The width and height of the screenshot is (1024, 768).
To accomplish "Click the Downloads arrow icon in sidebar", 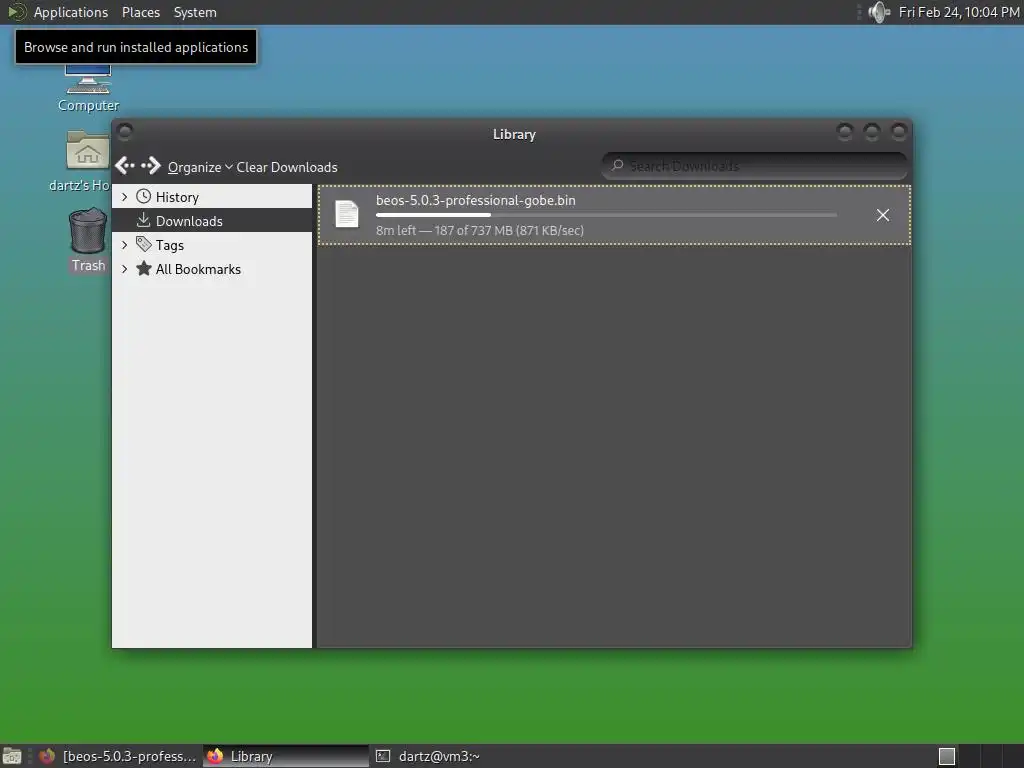I will (x=144, y=220).
